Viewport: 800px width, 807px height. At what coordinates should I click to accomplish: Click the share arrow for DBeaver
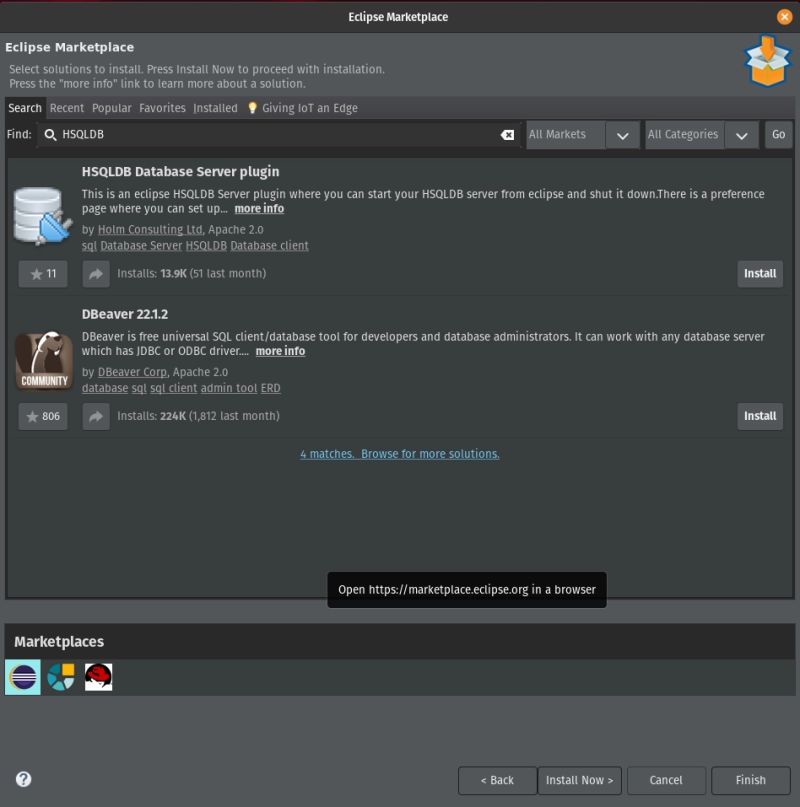(x=96, y=416)
